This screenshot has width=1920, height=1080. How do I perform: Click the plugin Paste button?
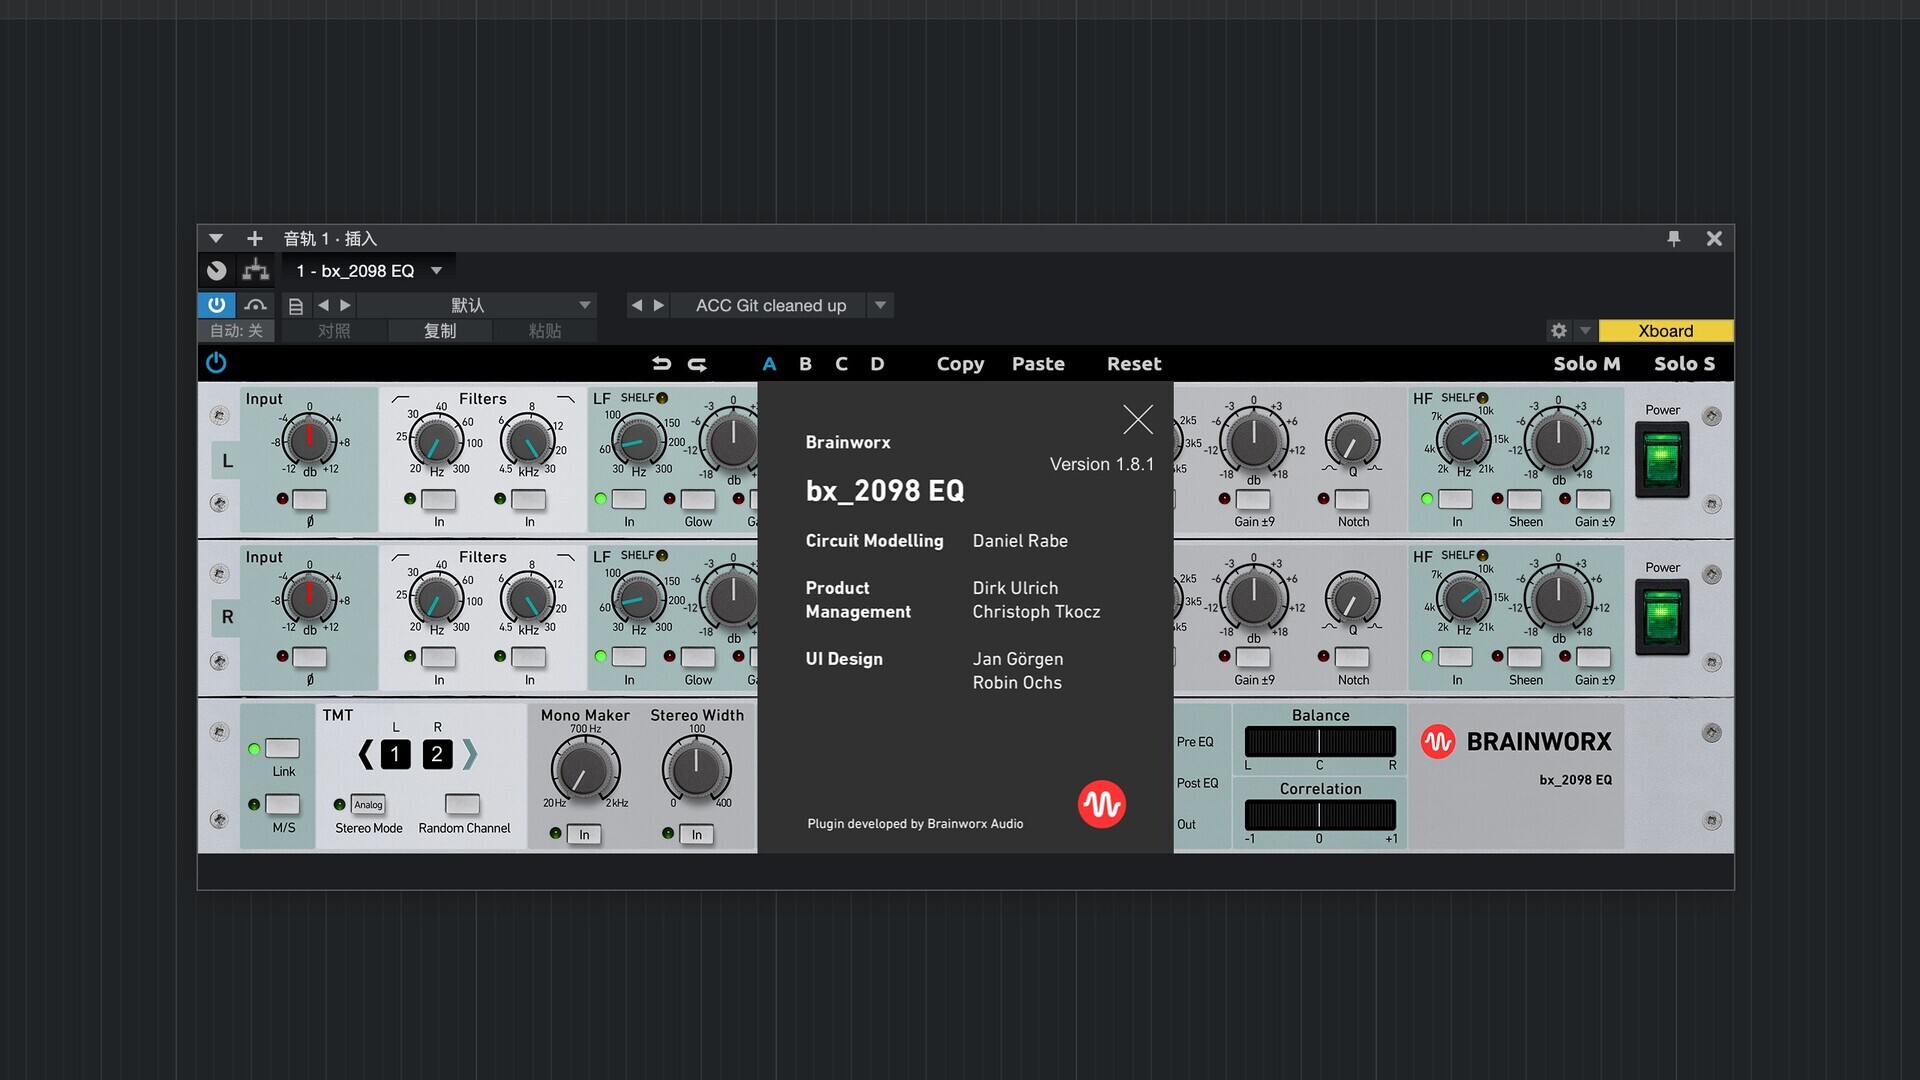(x=1038, y=364)
